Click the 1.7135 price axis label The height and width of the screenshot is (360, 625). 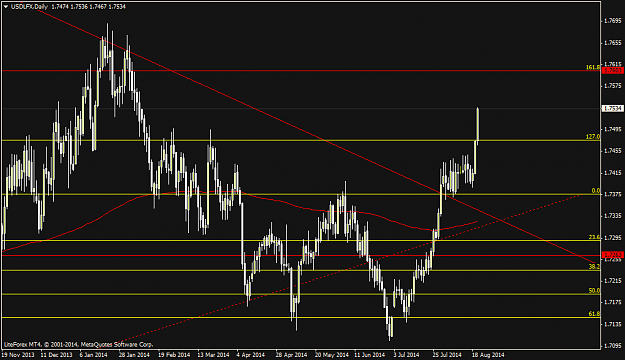[x=613, y=324]
